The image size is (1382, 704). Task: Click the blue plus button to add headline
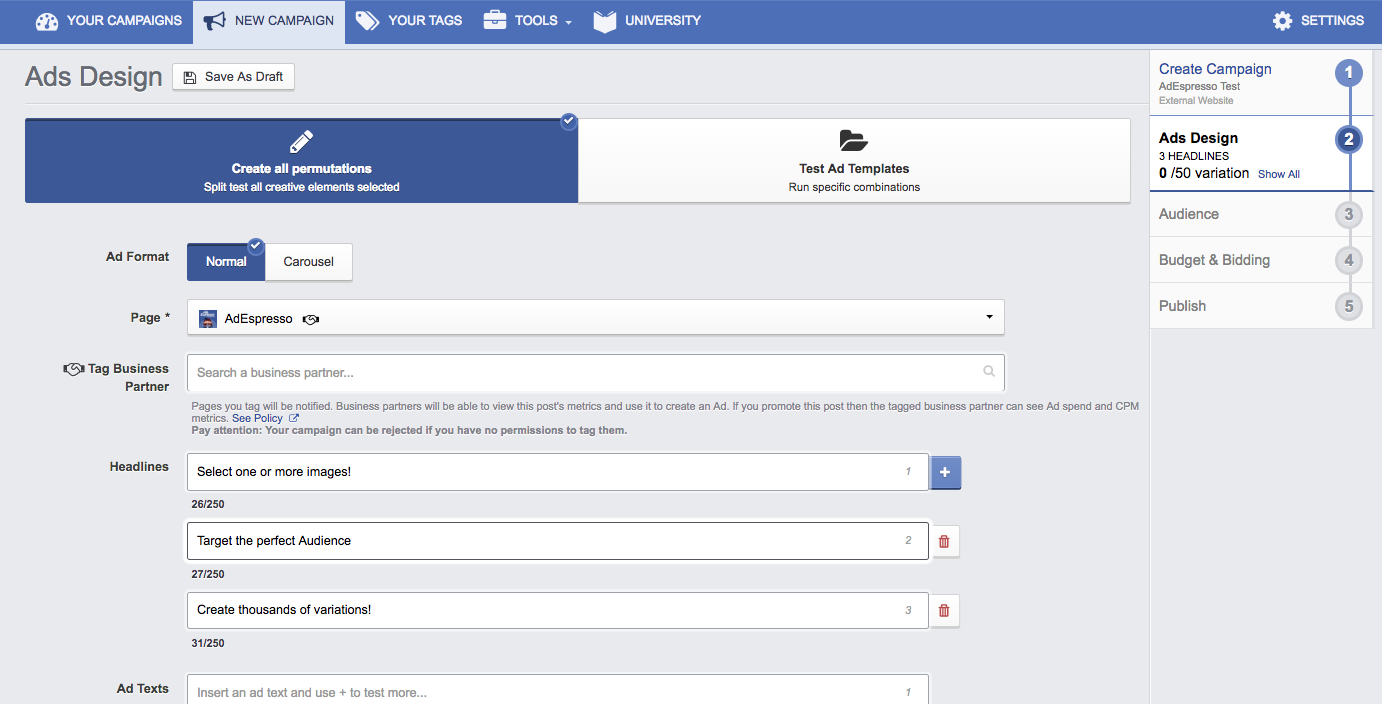tap(945, 471)
